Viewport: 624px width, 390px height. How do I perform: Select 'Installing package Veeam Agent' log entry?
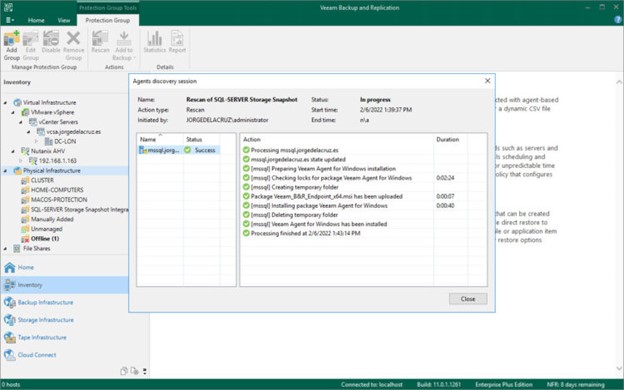[319, 206]
